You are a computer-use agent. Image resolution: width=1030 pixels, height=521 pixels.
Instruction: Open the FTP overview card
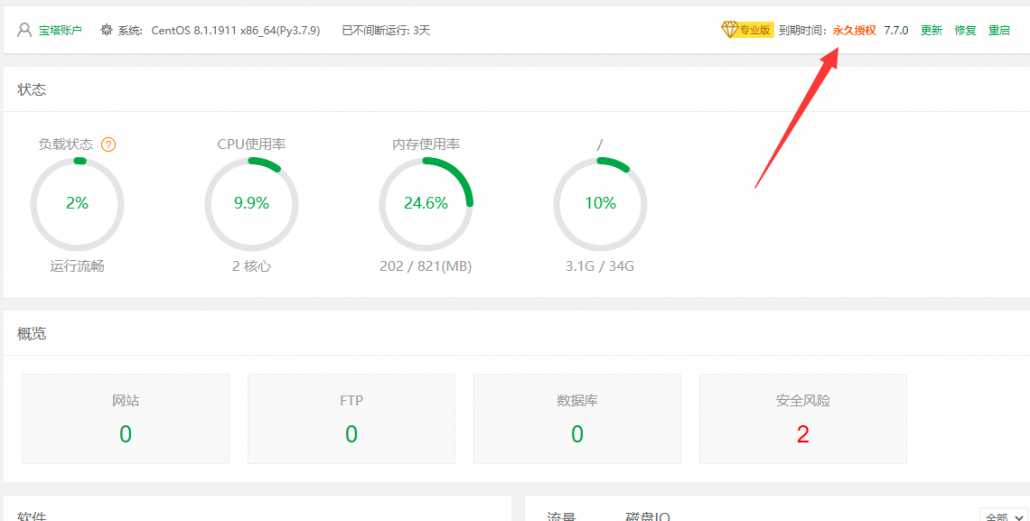(351, 419)
